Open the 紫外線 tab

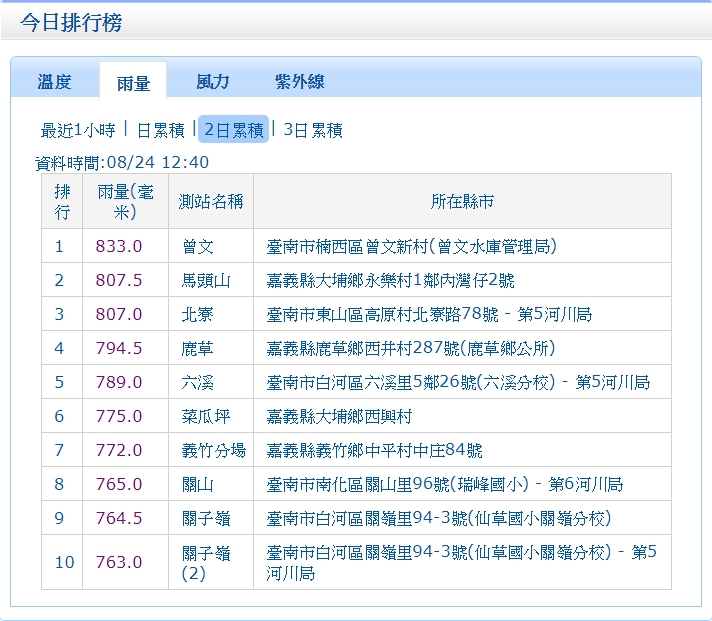tap(300, 82)
